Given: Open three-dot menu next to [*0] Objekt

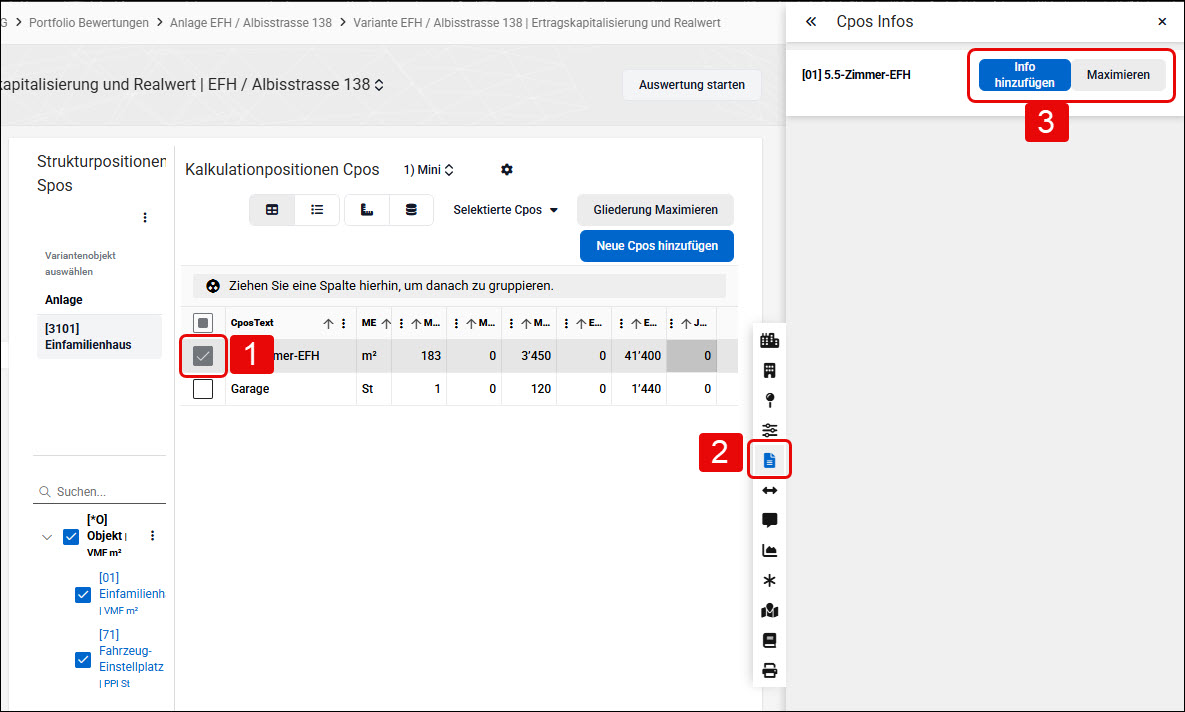Looking at the screenshot, I should [x=153, y=536].
